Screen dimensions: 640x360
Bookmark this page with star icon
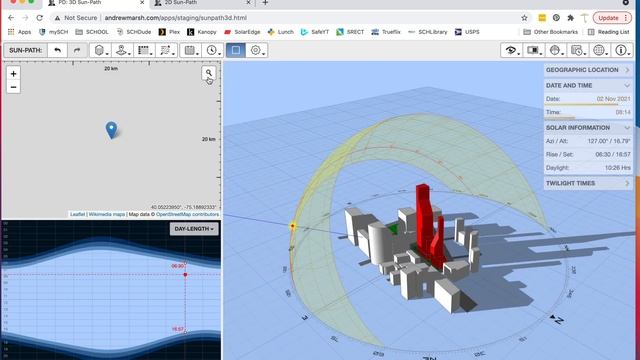pos(524,18)
